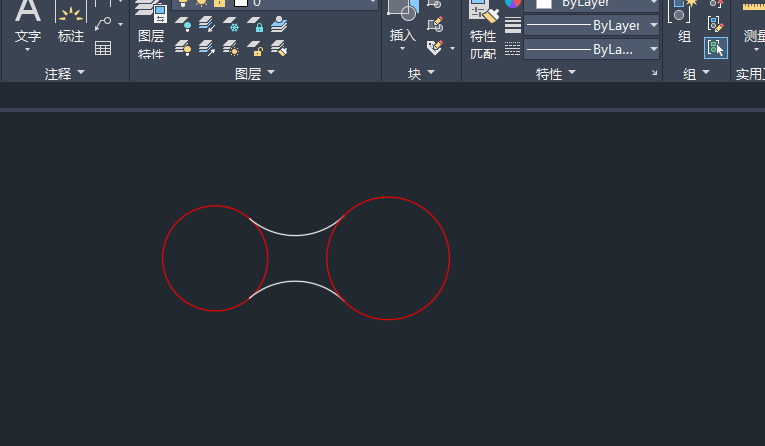Toggle group selection on/off
This screenshot has height=446, width=765.
716,48
